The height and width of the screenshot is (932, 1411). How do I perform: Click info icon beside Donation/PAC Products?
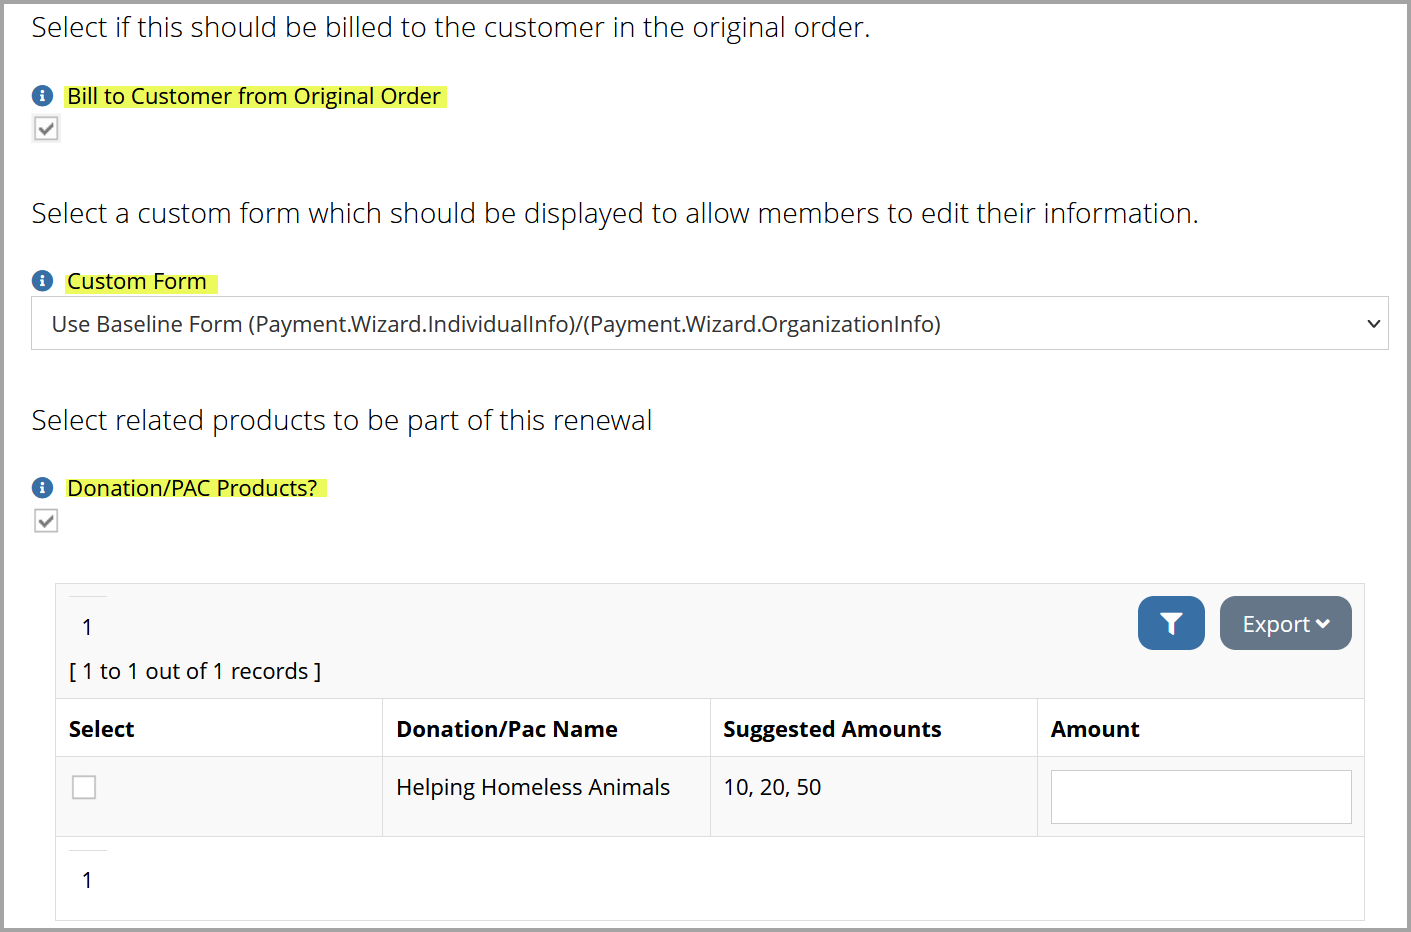pos(43,488)
